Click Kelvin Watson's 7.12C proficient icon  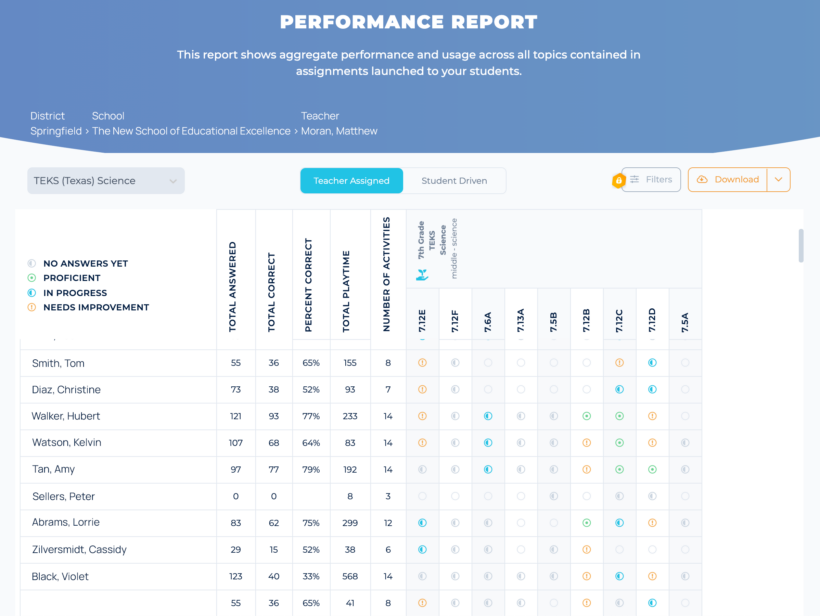click(619, 442)
